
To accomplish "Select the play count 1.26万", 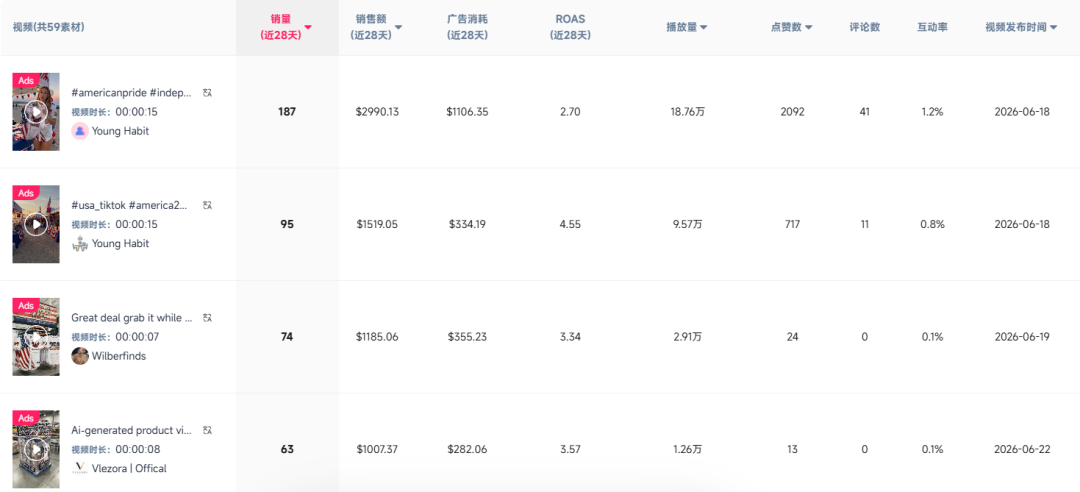I will click(x=687, y=449).
